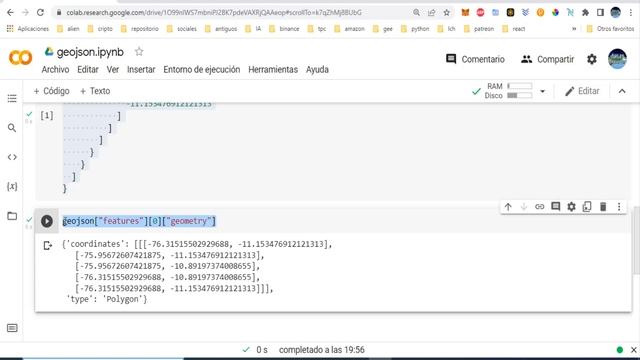Share this page icon in address bar
Screen dimensions: 640x360
click(x=431, y=13)
